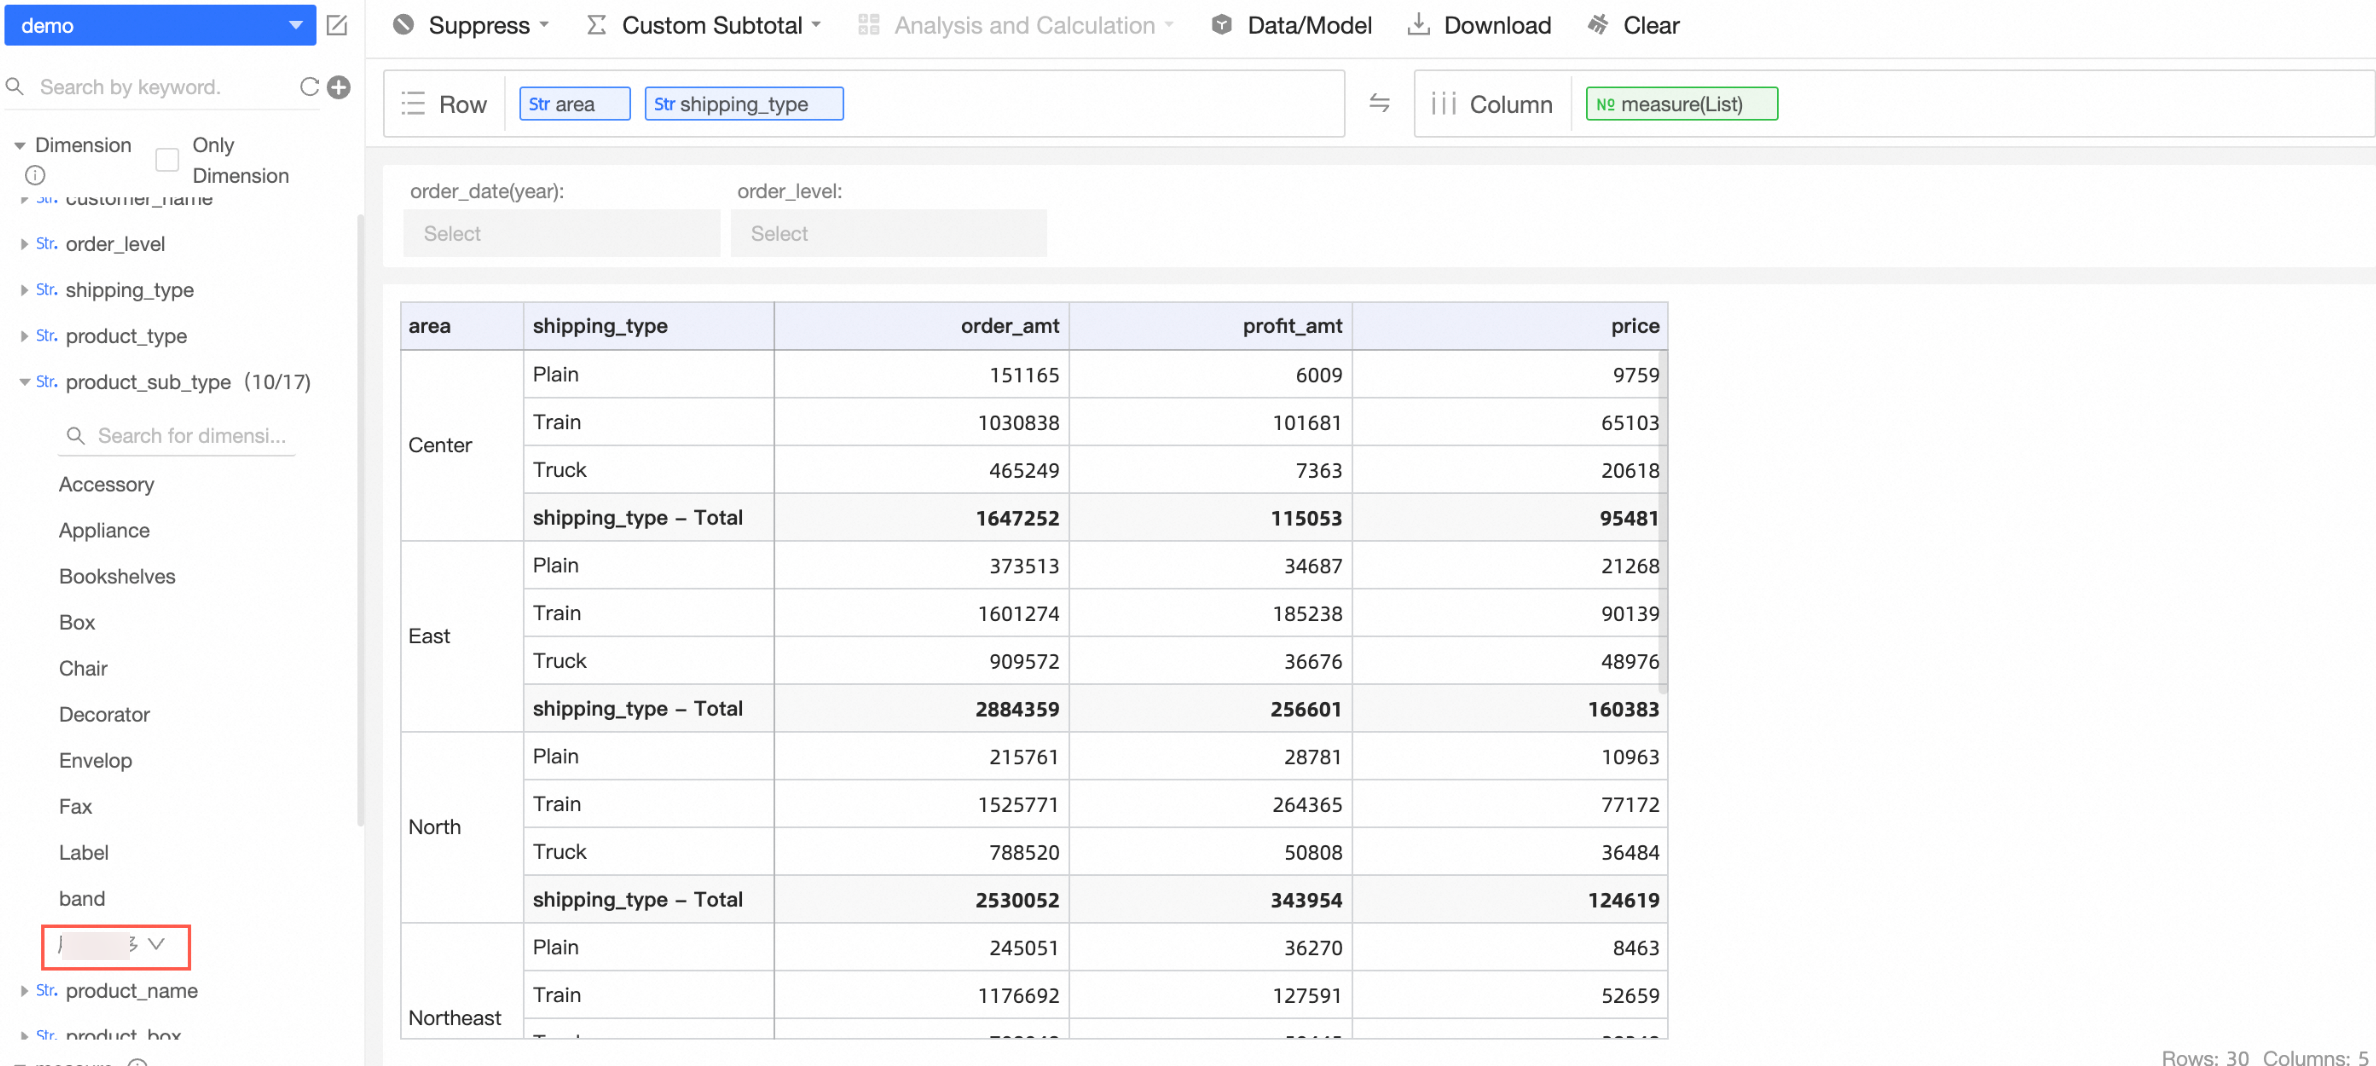
Task: Open the order_level Select dropdown
Action: coord(888,233)
